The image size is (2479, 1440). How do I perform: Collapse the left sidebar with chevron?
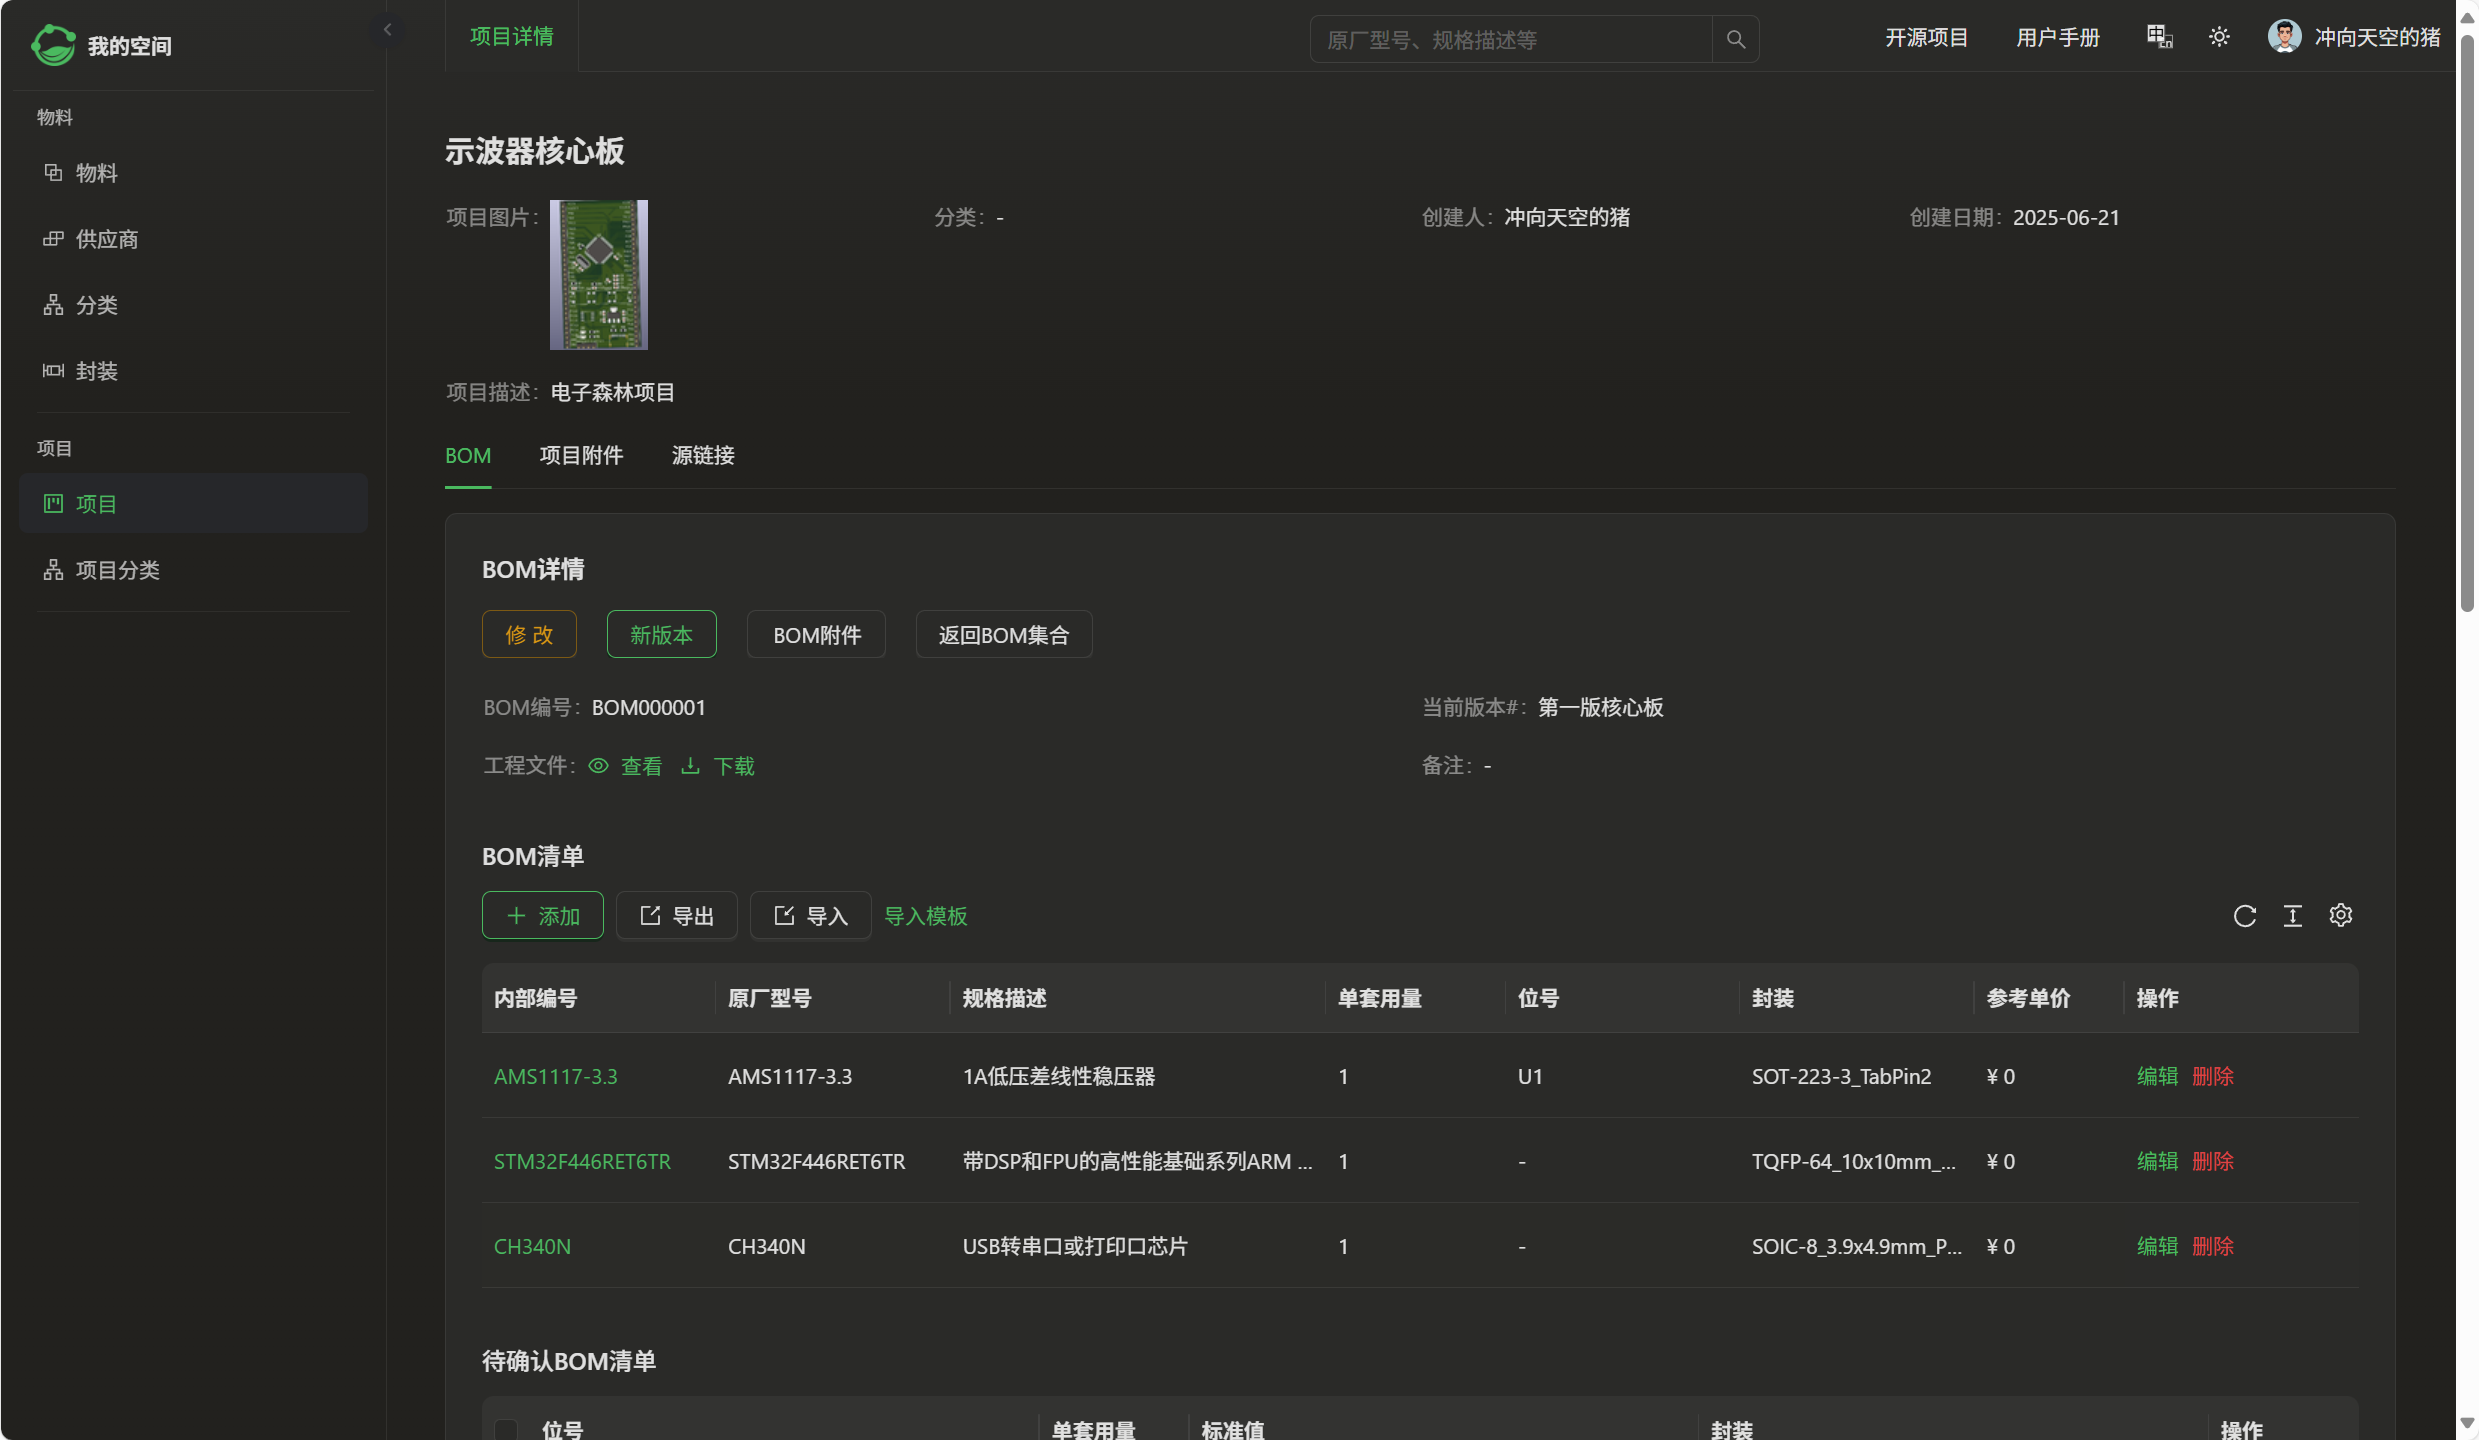387,30
